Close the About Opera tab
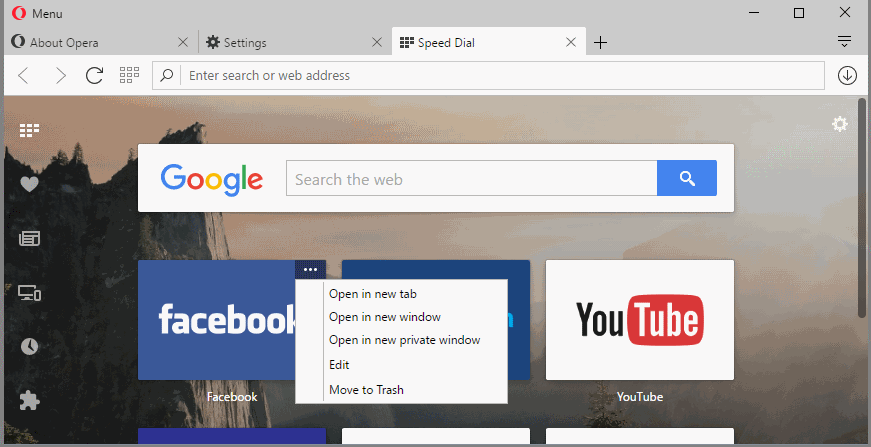871x447 pixels. pyautogui.click(x=183, y=42)
